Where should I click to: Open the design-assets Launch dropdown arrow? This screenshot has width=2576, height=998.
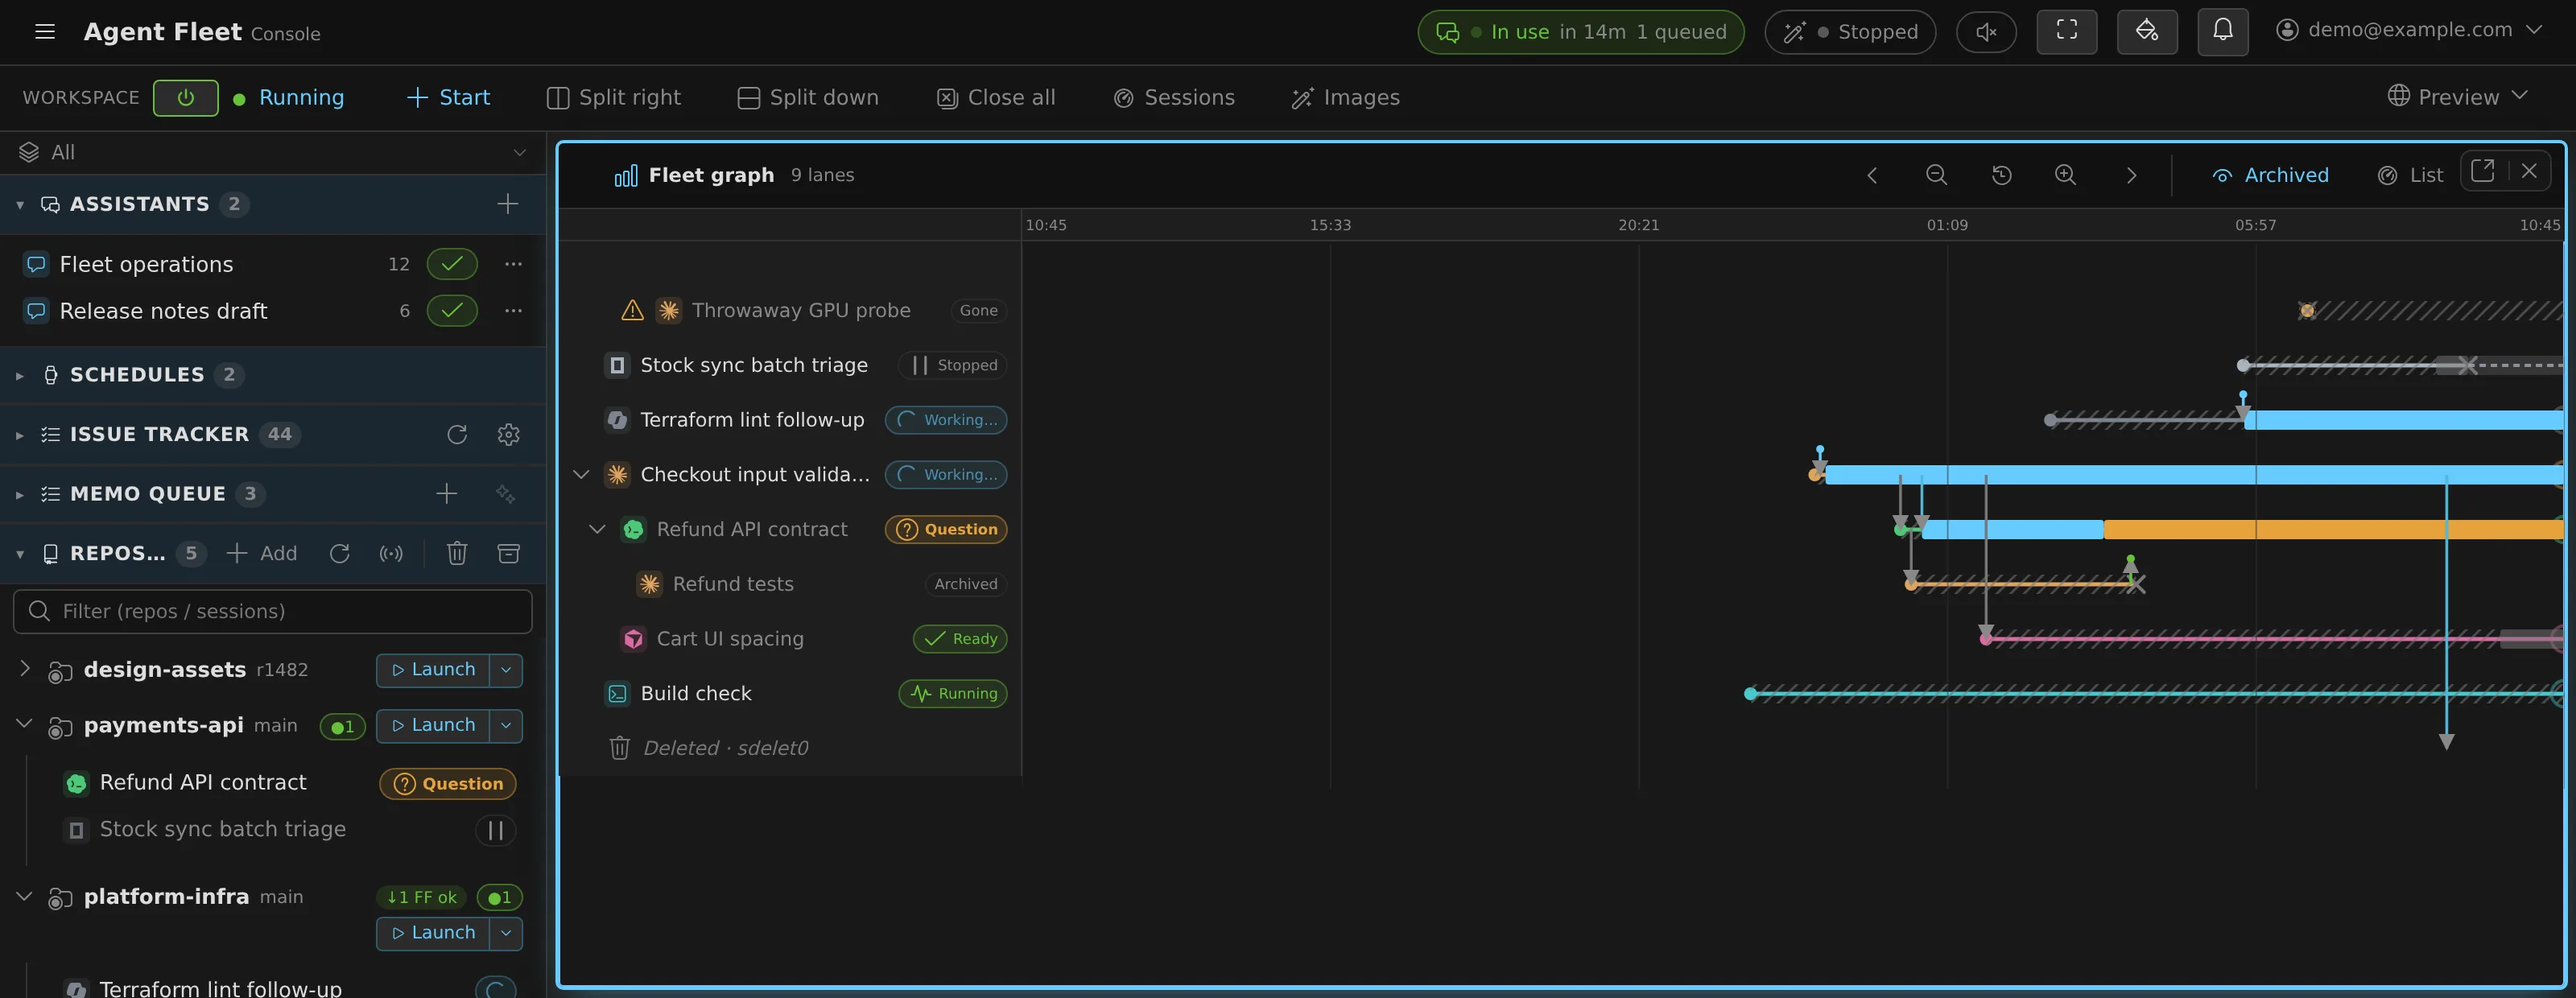[x=506, y=670]
